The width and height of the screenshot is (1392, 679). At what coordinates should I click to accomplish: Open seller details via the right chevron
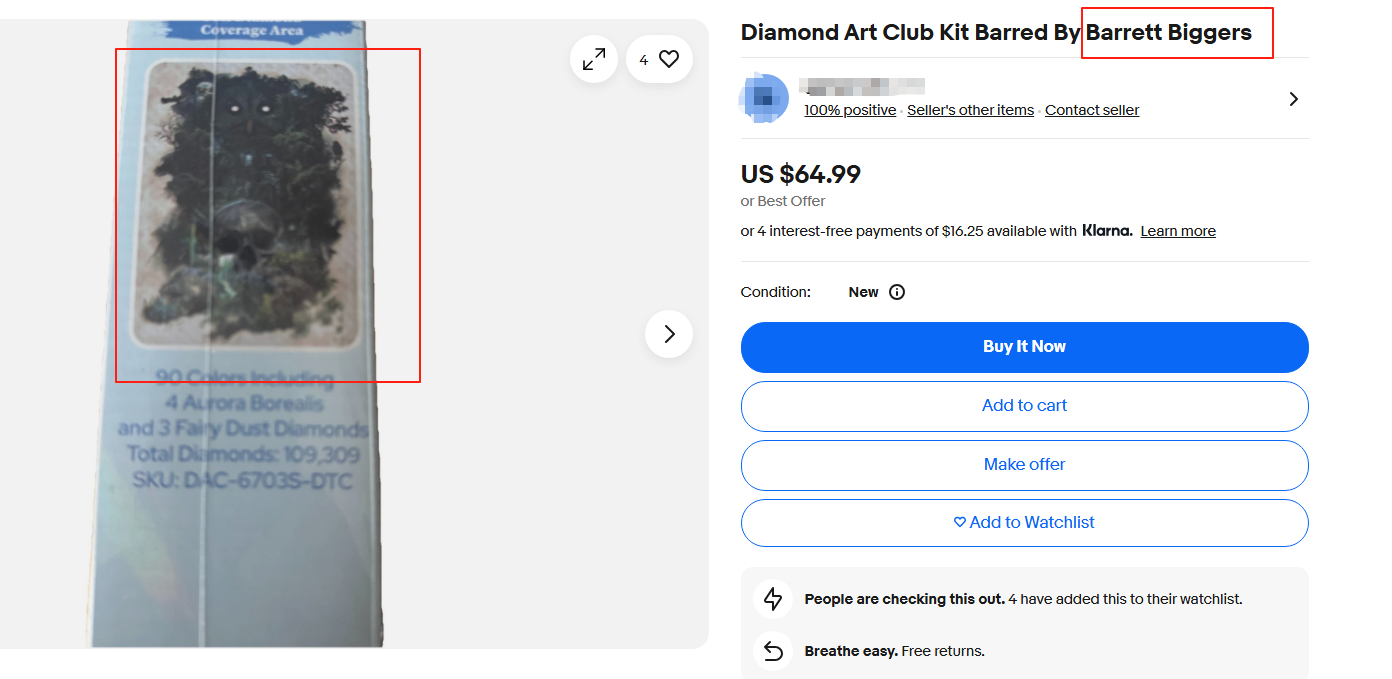click(1293, 99)
